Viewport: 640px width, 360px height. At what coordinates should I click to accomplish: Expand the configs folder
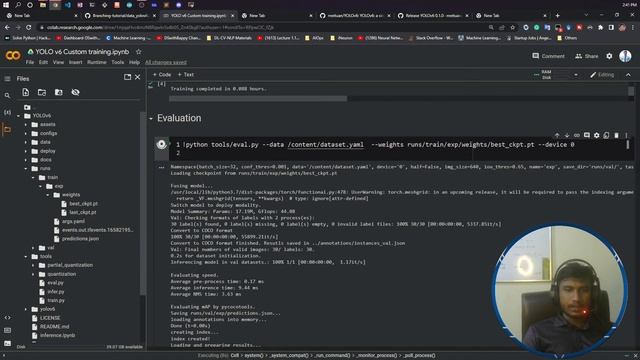click(26, 133)
